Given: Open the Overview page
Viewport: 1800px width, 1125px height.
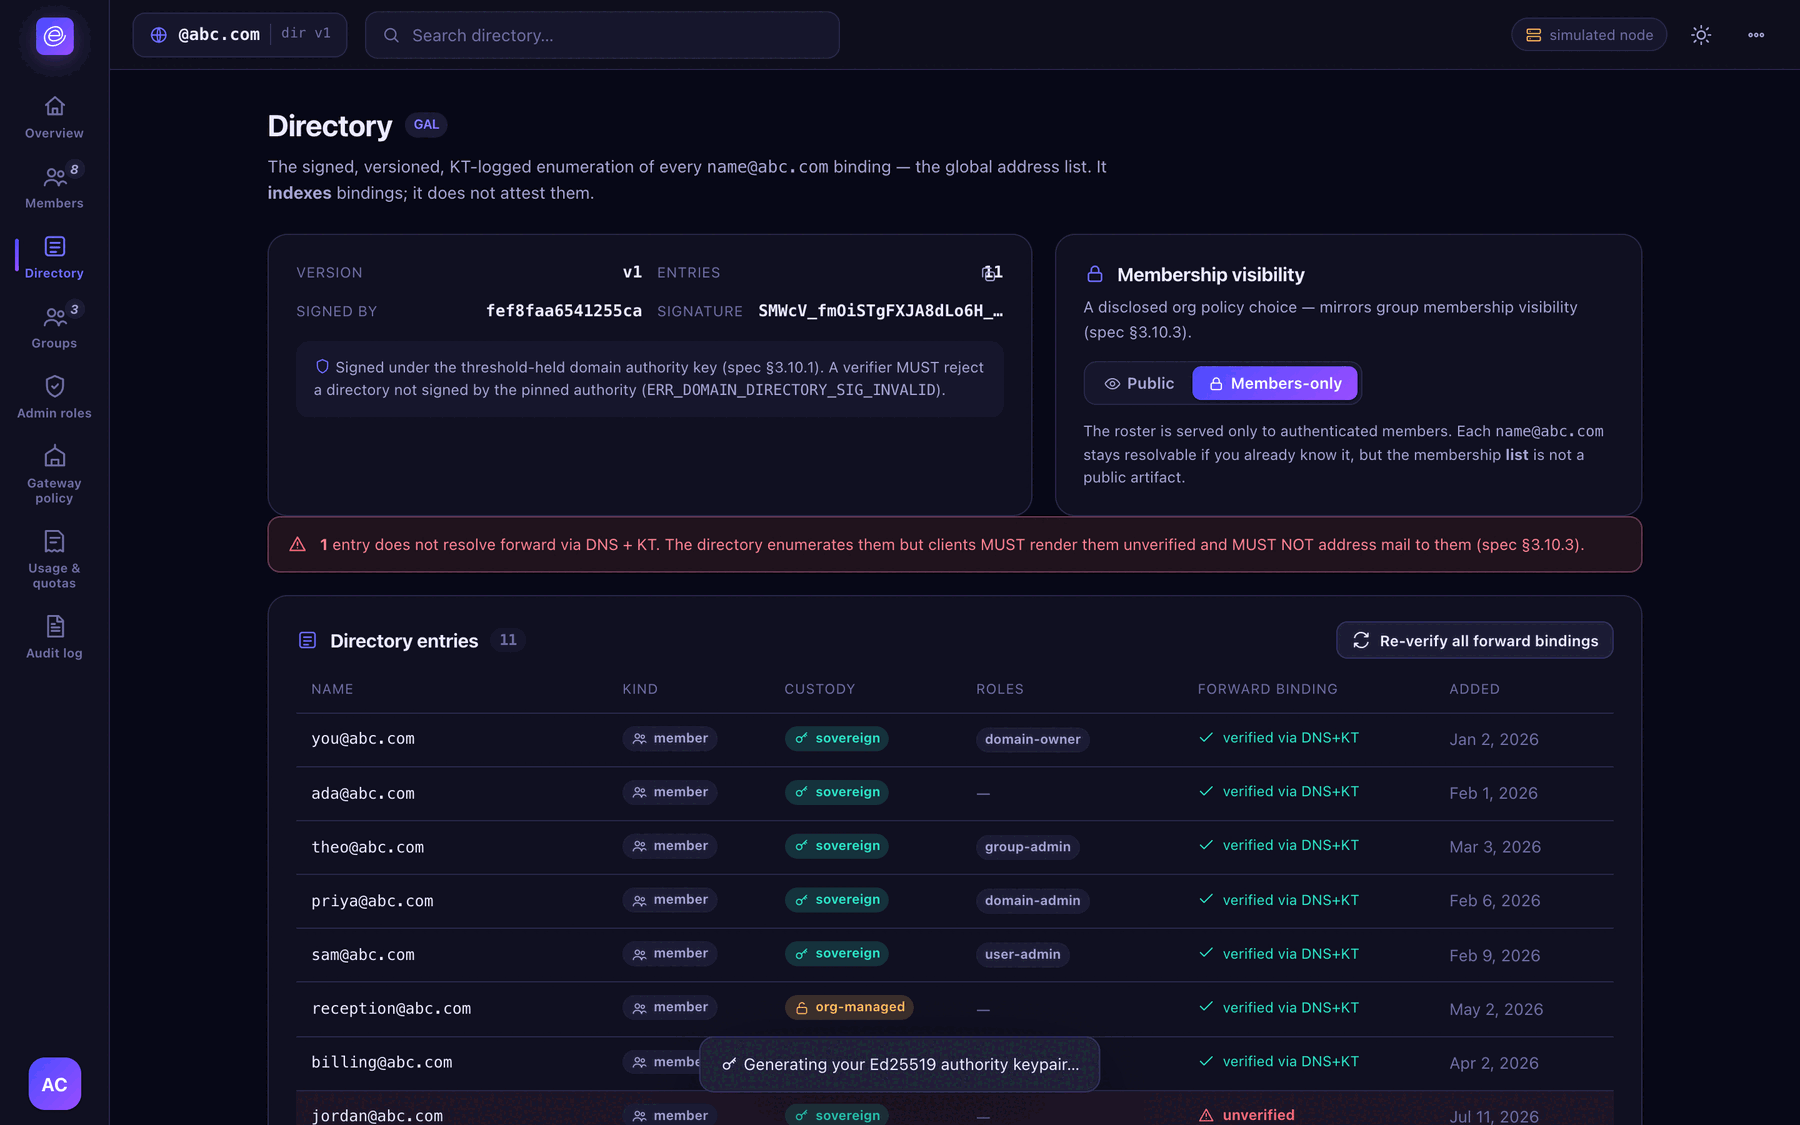Looking at the screenshot, I should coord(54,117).
